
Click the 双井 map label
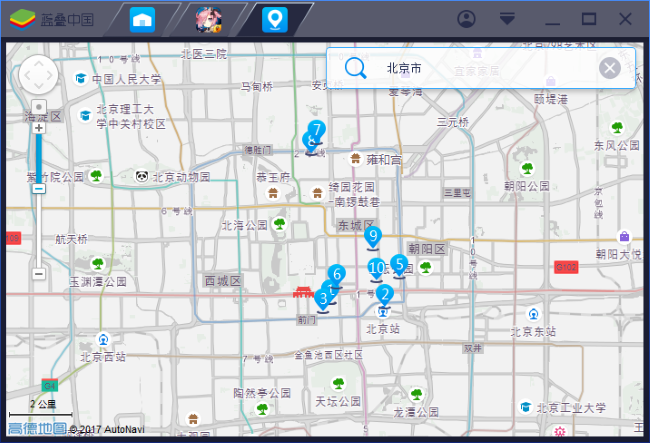tap(473, 349)
